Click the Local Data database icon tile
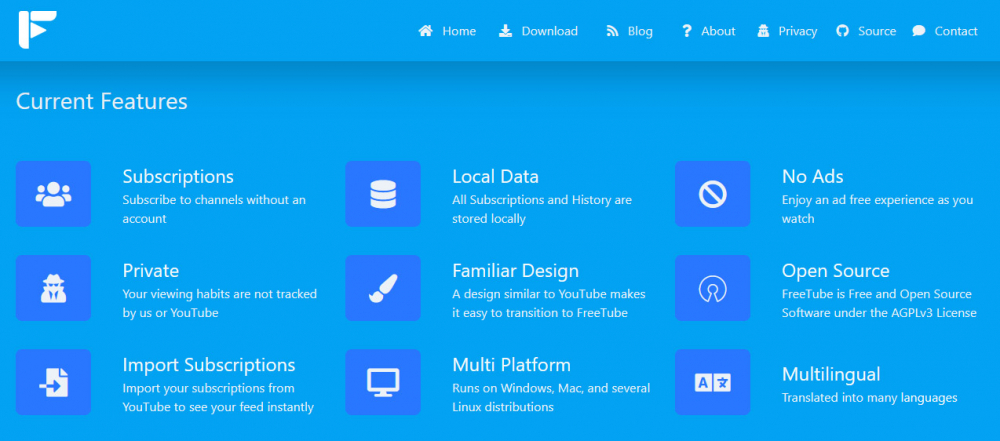1000x441 pixels. 383,194
